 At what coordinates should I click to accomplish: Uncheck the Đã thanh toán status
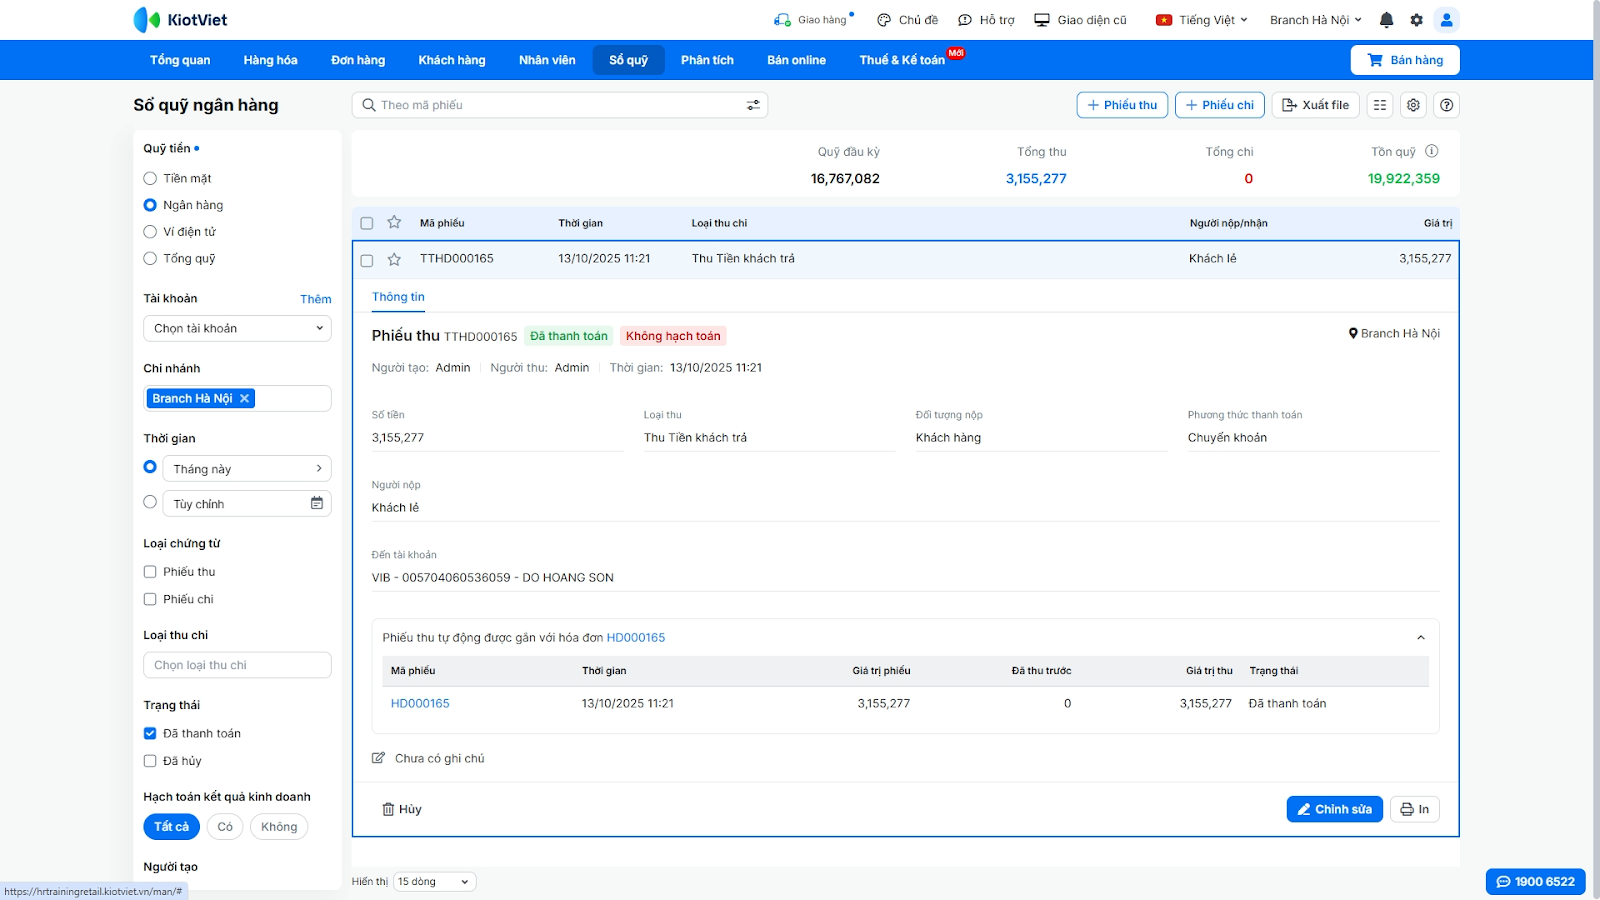(x=150, y=733)
